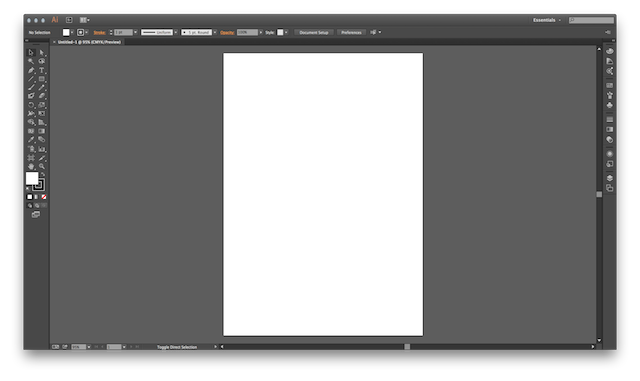Select the Scale tool
Screen dimensions: 640x381
click(x=42, y=105)
